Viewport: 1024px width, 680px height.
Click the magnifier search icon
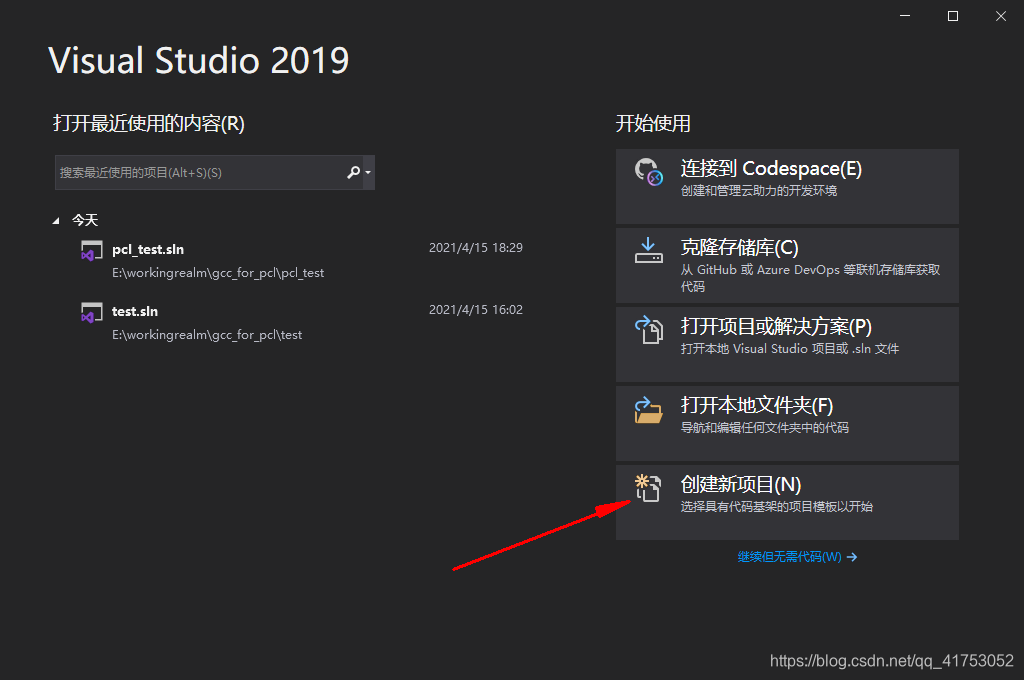(353, 172)
